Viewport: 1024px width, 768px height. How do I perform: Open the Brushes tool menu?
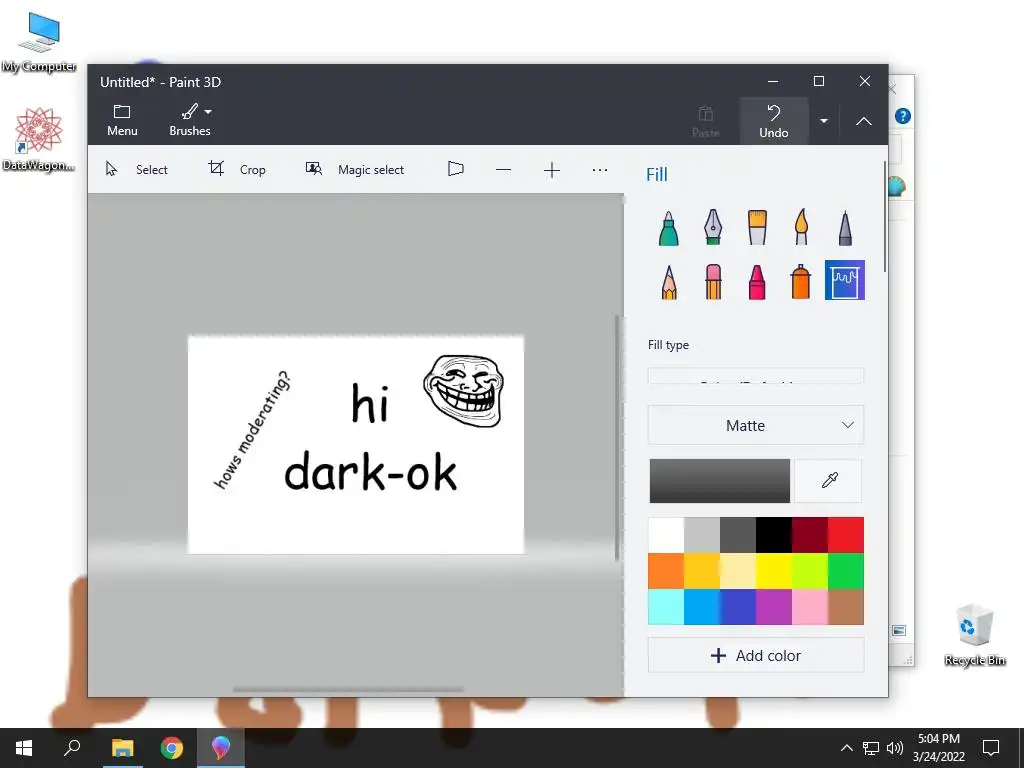[x=190, y=120]
